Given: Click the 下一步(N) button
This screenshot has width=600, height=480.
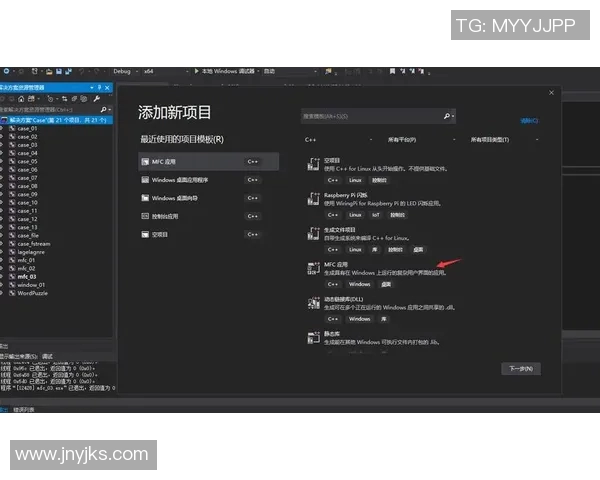Looking at the screenshot, I should pos(521,369).
